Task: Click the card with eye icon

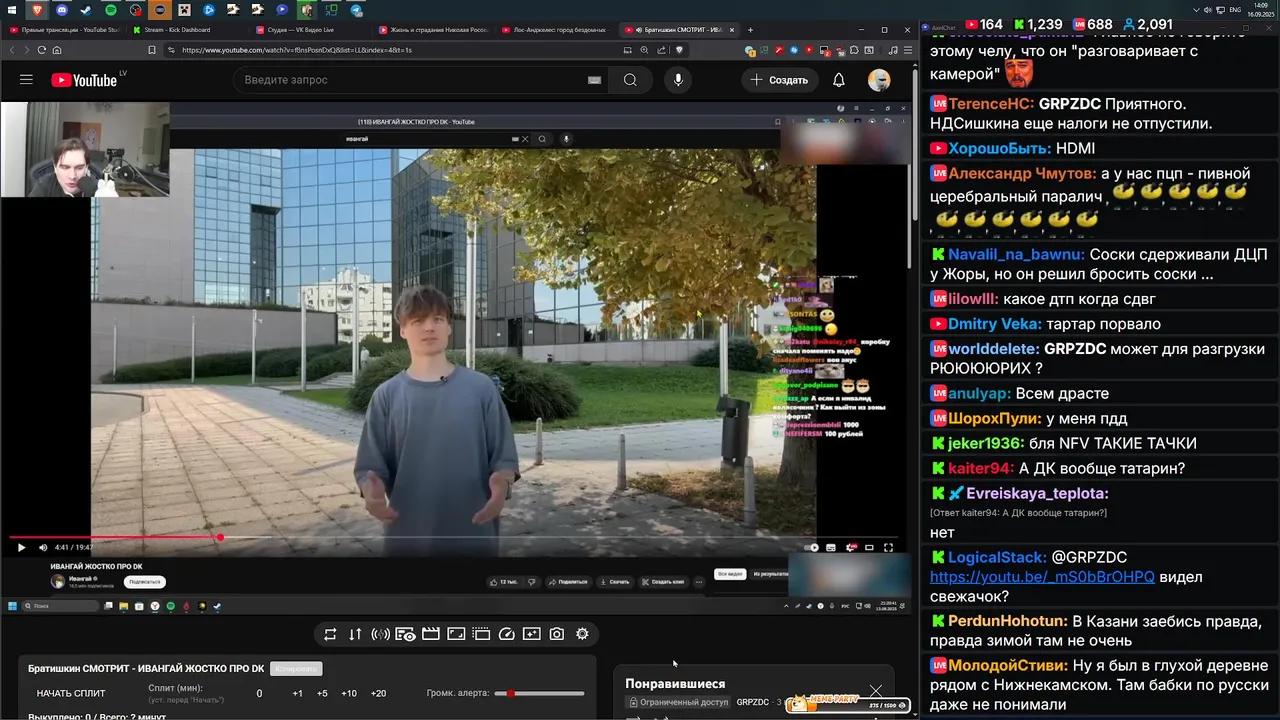Action: [405, 634]
